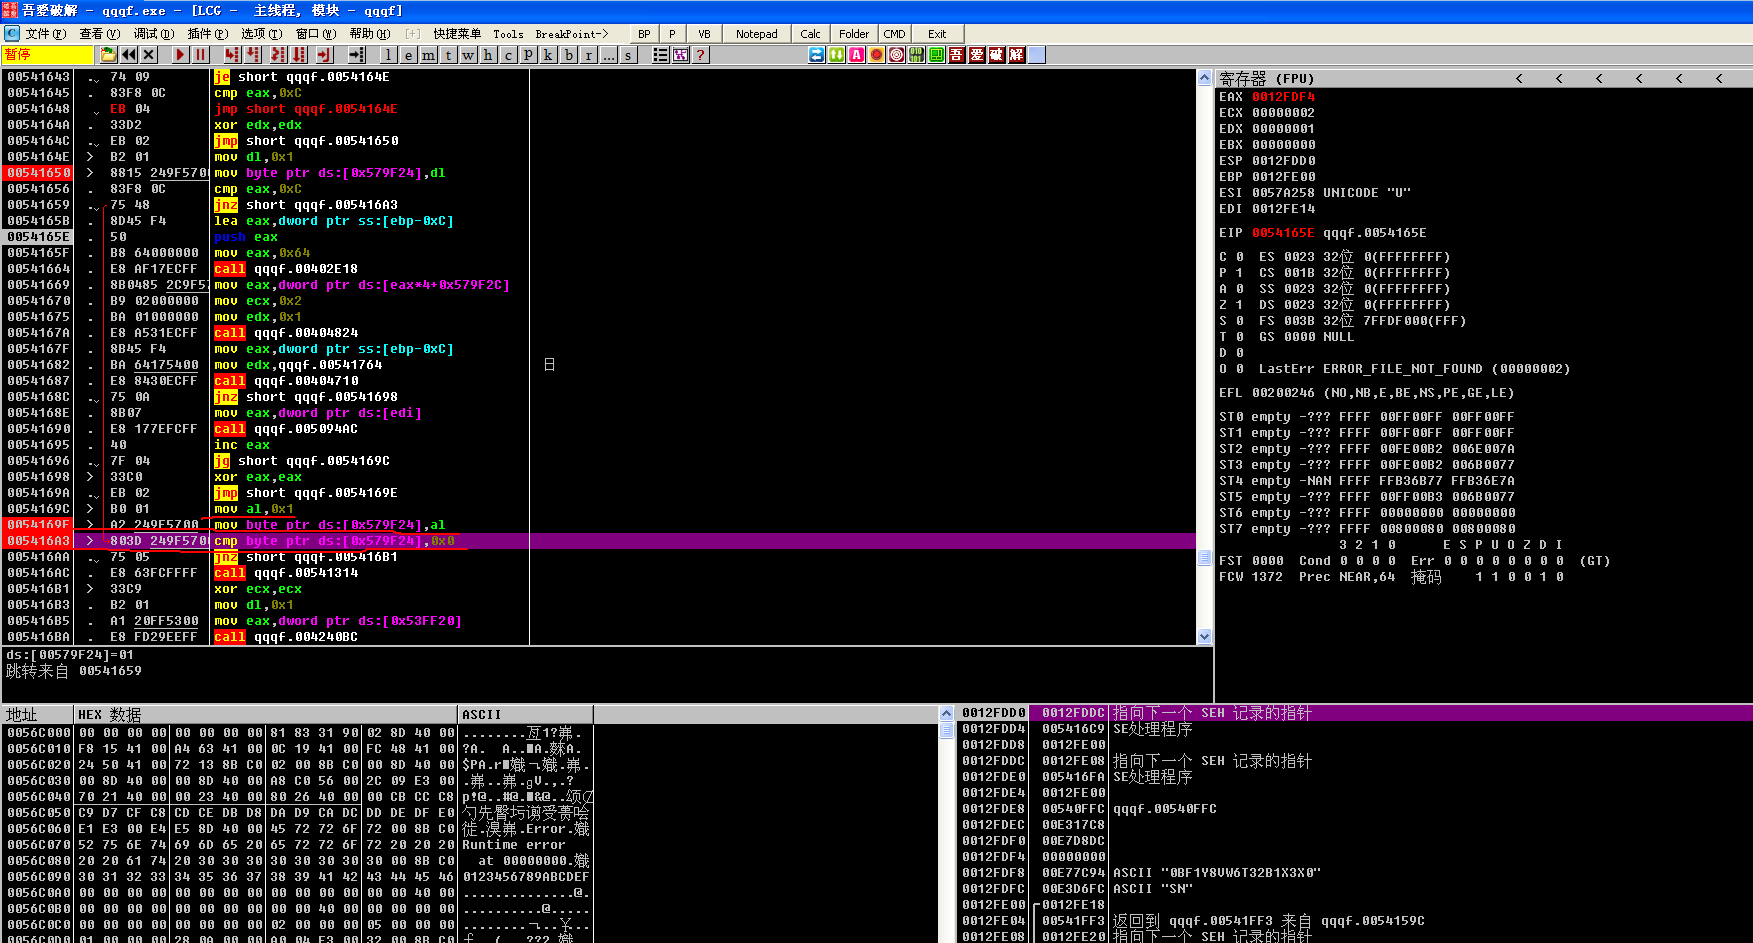Open the Tools menu
The width and height of the screenshot is (1753, 943).
click(x=508, y=34)
